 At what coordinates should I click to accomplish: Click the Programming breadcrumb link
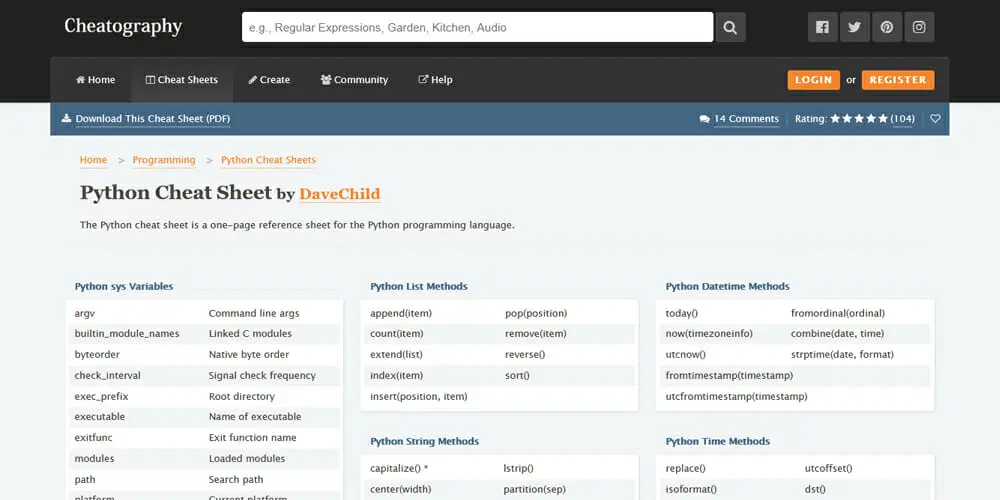click(x=164, y=160)
